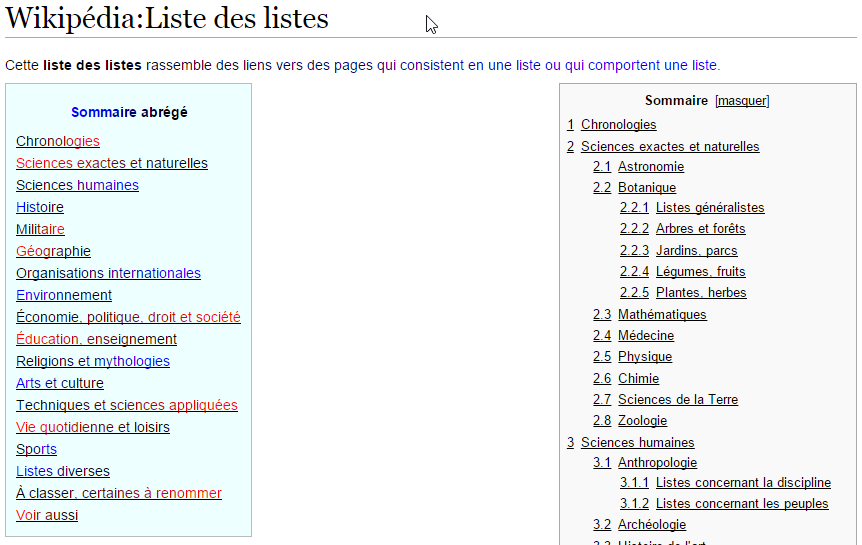This screenshot has height=545, width=862.
Task: Open 3.1.2 Listes concernant les peuples
Action: tap(724, 504)
